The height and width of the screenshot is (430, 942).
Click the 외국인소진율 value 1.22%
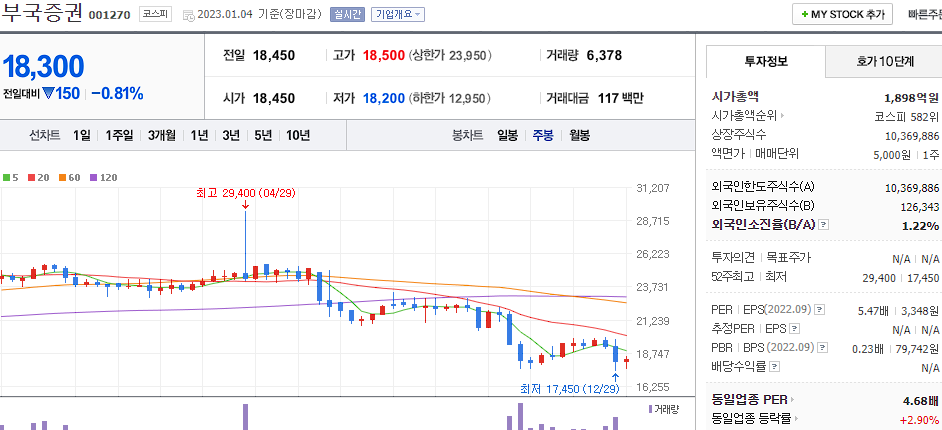click(920, 226)
